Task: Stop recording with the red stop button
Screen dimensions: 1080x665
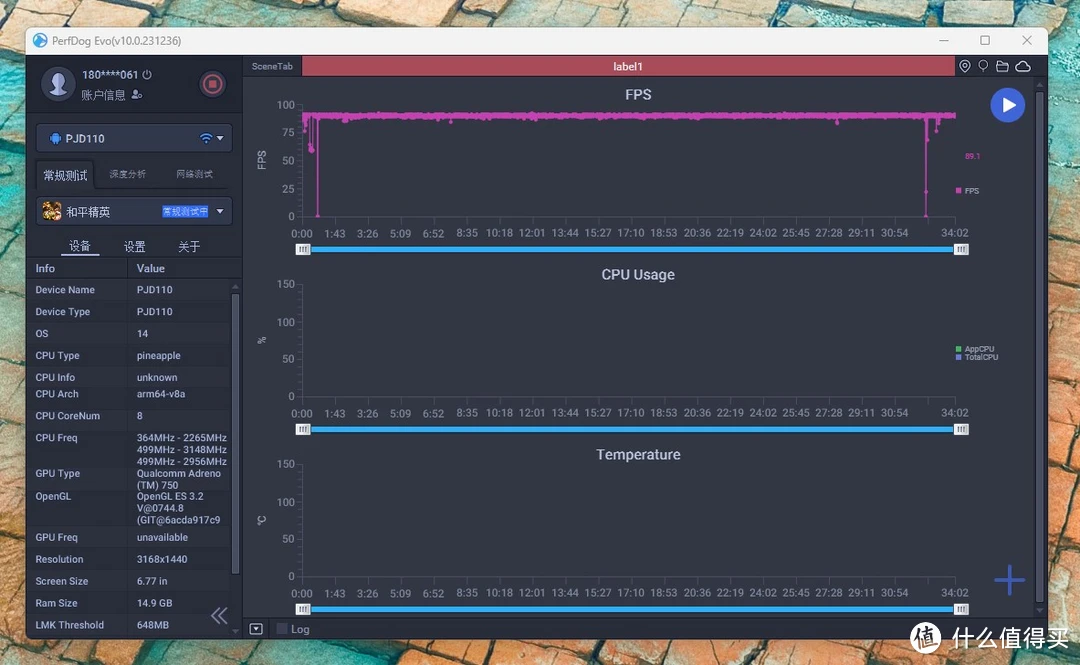Action: [x=212, y=84]
